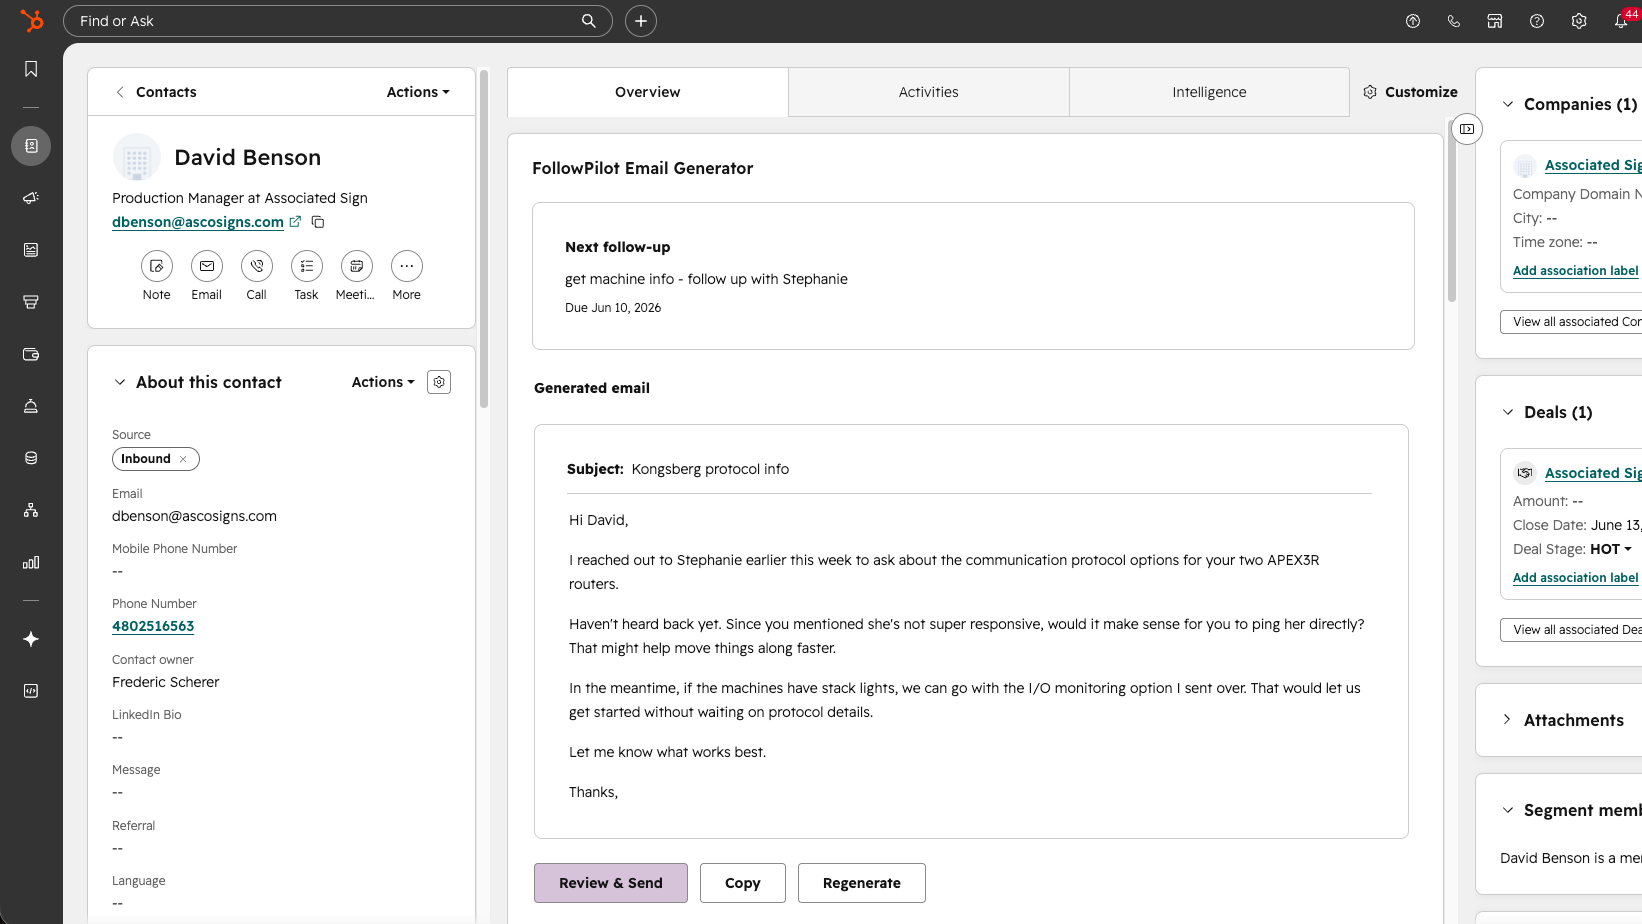This screenshot has width=1642, height=924.
Task: Open the calling phone icon in top bar
Action: [1454, 21]
